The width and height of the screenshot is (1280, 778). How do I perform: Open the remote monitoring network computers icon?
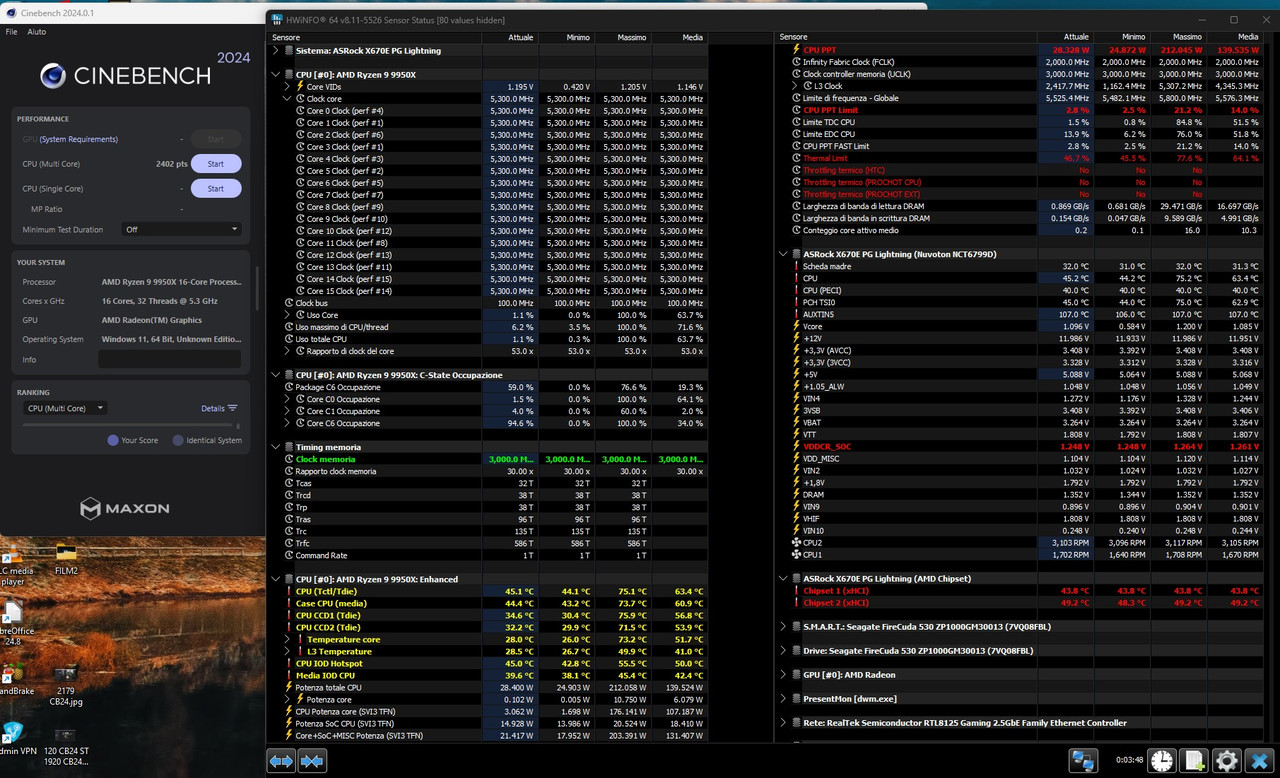click(1083, 762)
